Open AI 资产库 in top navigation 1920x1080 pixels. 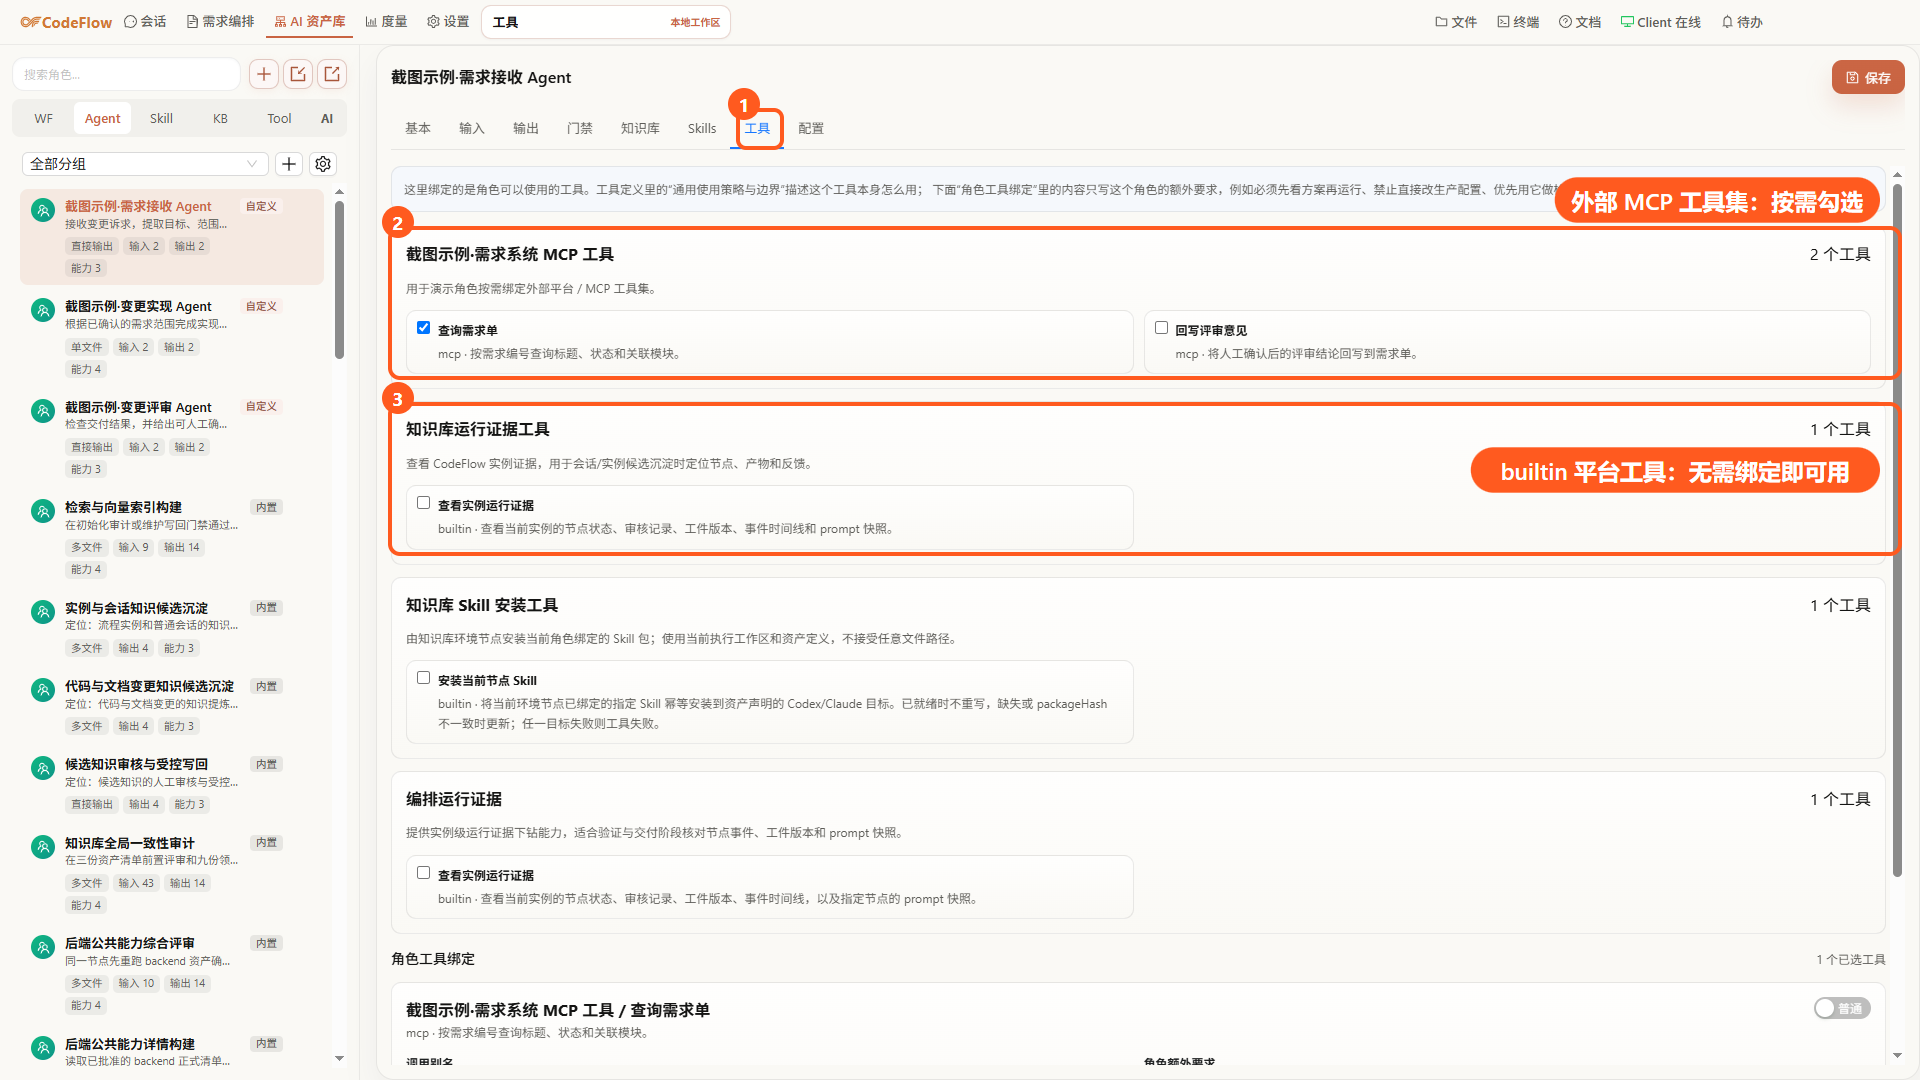(x=310, y=21)
